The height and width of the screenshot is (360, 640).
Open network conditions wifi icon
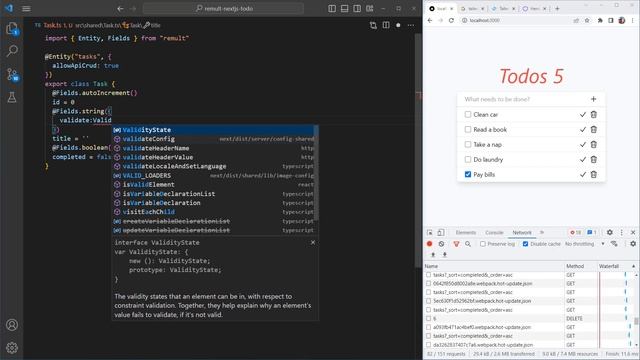click(614, 244)
